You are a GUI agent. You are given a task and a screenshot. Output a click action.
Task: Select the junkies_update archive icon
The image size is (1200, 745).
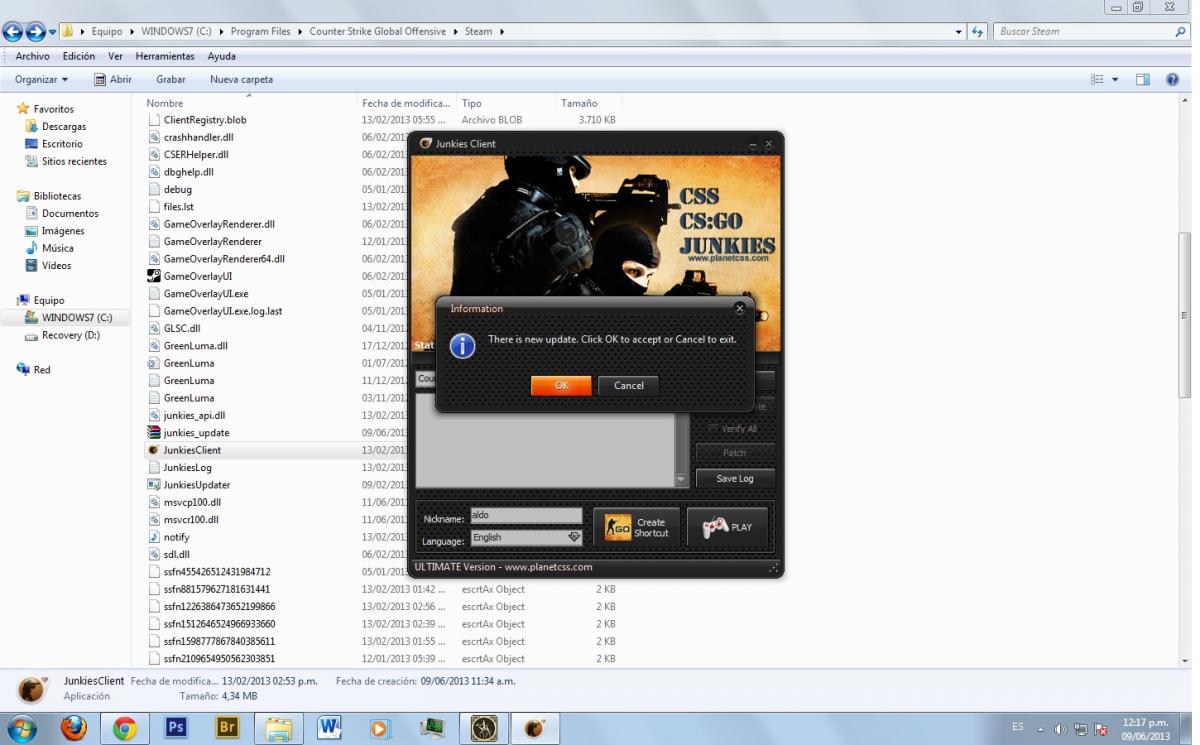click(x=154, y=433)
